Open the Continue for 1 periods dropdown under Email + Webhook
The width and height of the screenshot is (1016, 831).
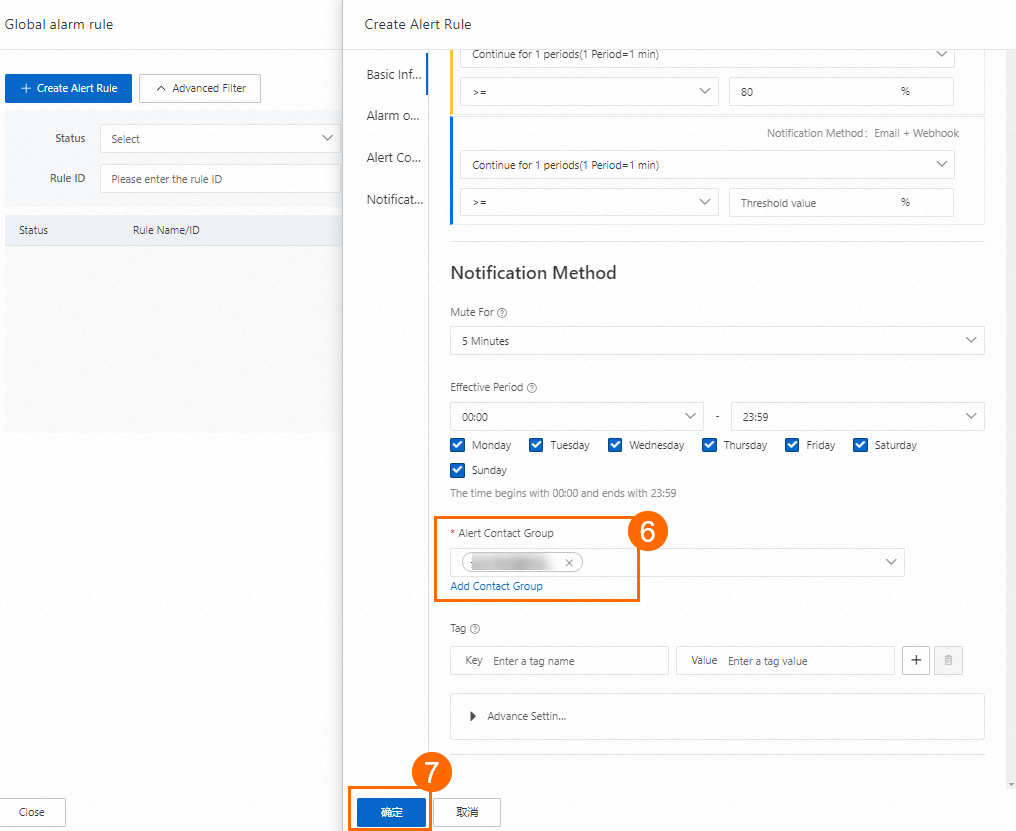pos(707,165)
